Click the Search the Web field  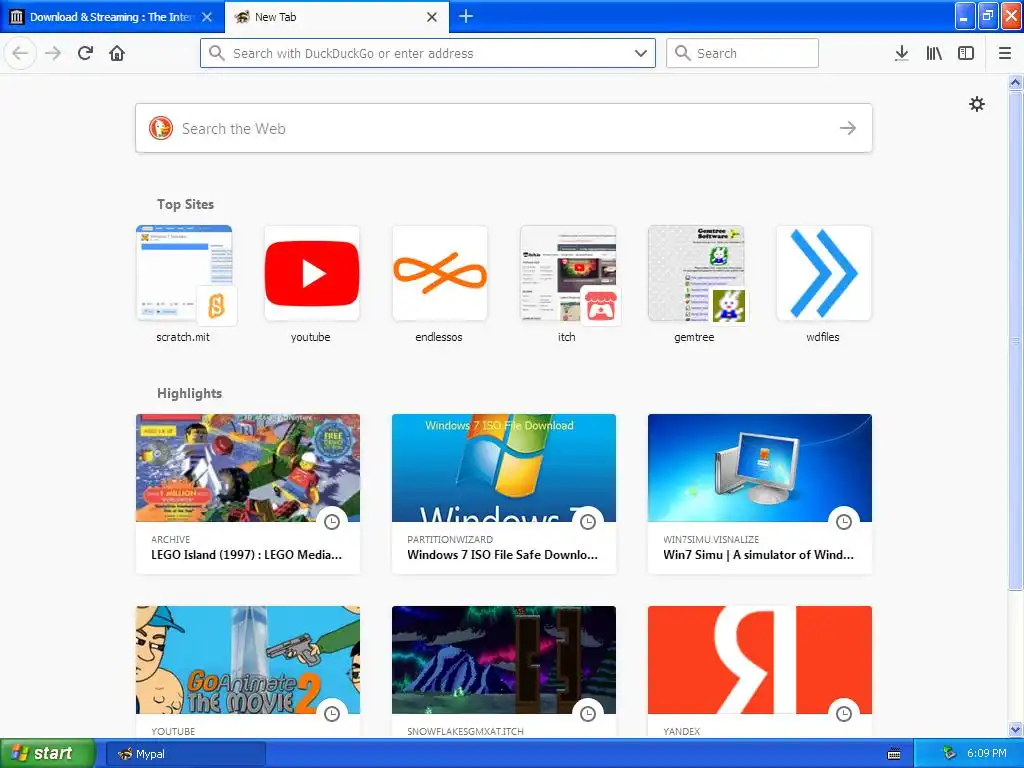point(504,128)
